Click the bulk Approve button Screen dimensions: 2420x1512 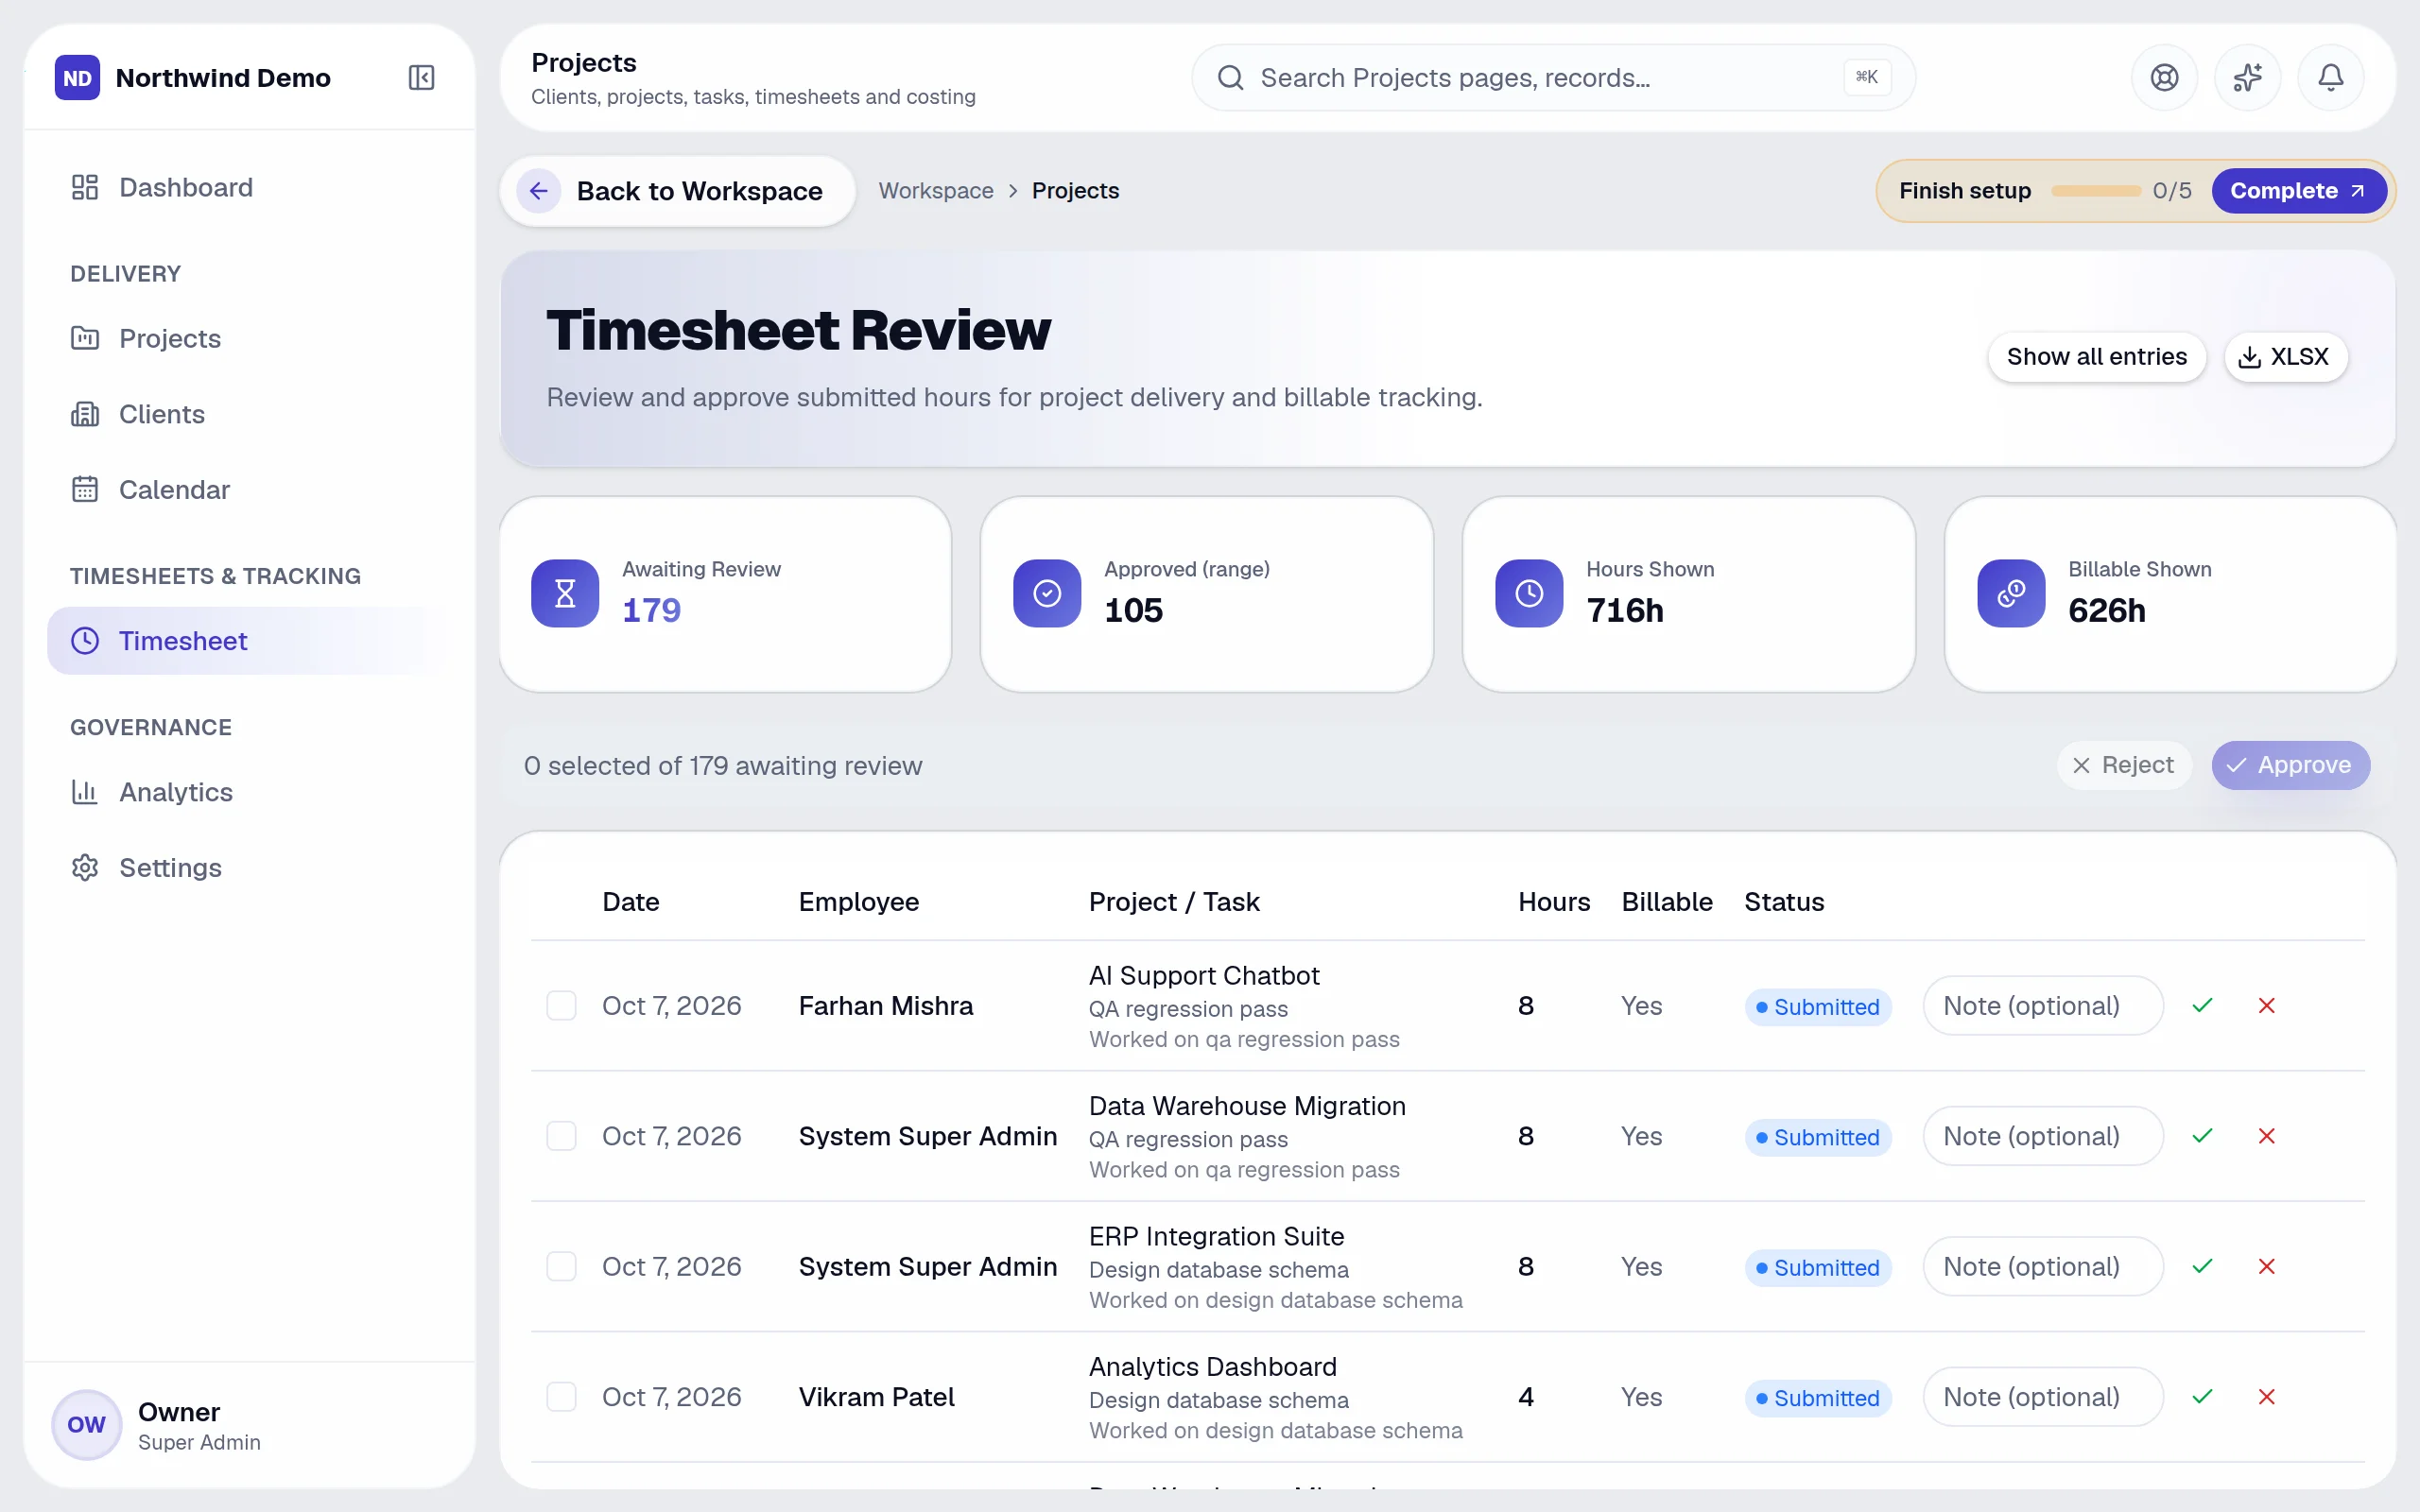(x=2290, y=765)
